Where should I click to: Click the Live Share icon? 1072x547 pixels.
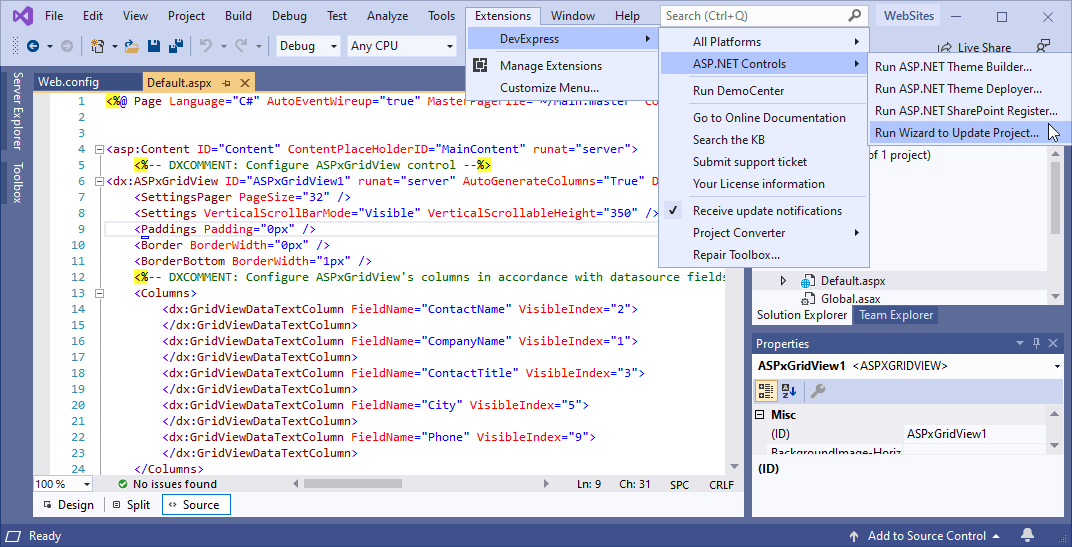click(946, 48)
